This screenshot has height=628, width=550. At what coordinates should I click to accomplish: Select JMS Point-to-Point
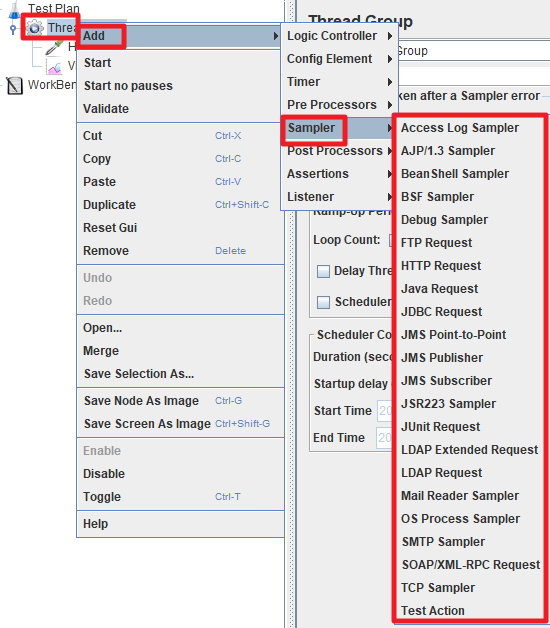[x=470, y=335]
